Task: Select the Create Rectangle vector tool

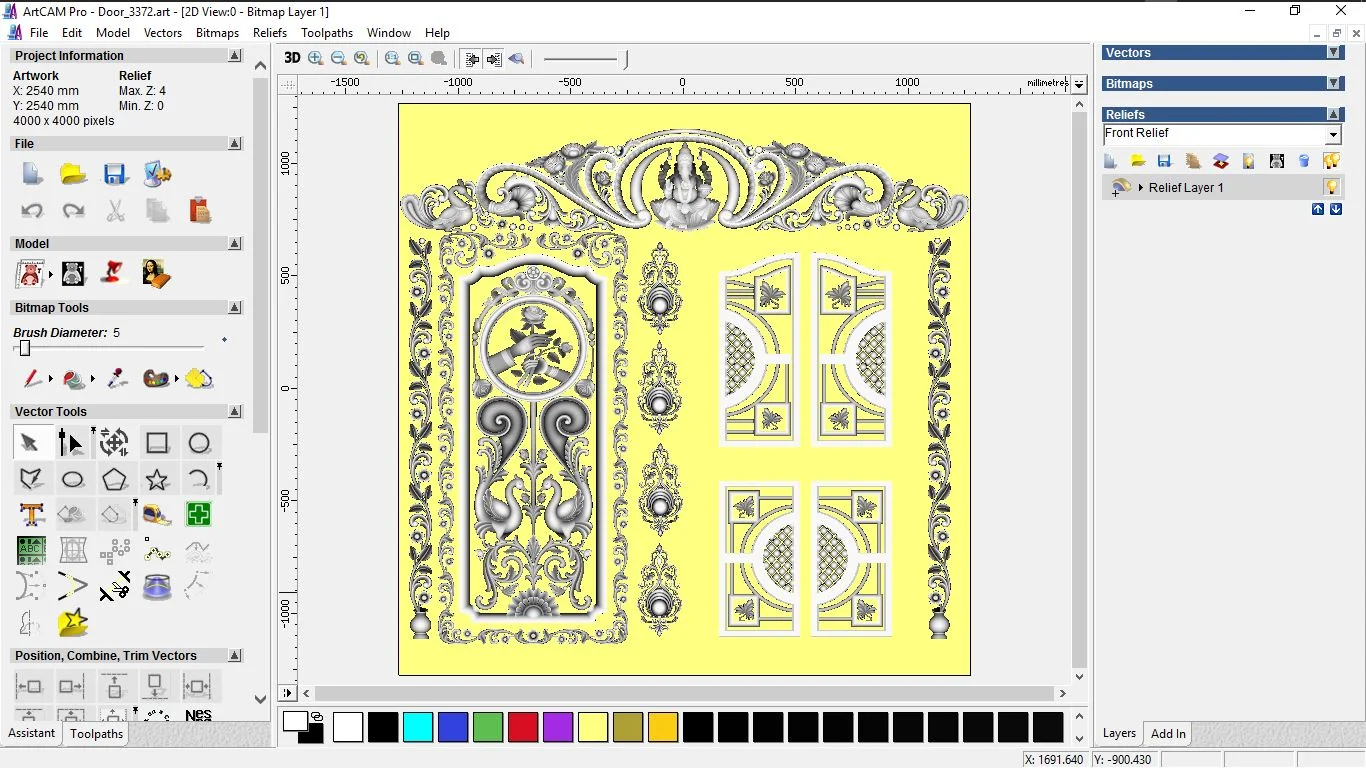Action: pos(157,443)
